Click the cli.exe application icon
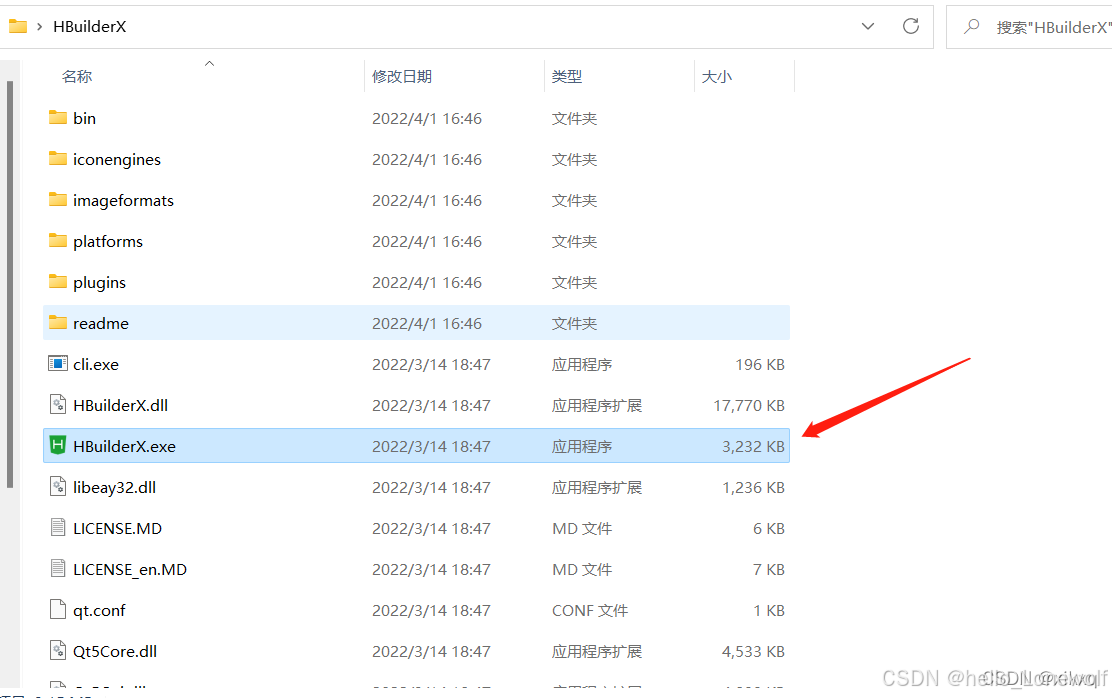 pyautogui.click(x=57, y=364)
